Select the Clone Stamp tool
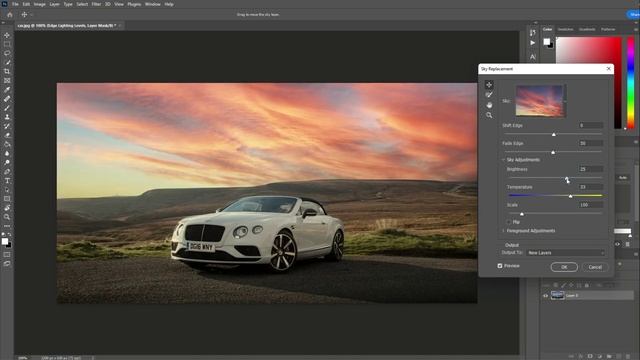Screen dimensions: 640x360 pos(7,117)
